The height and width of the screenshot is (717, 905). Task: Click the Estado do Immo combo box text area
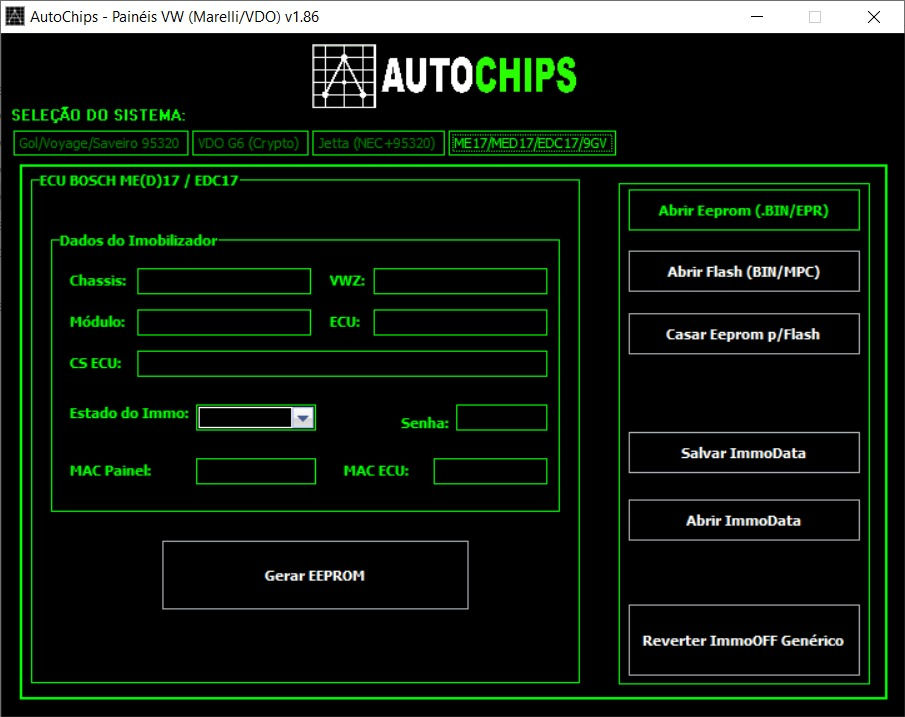pos(245,418)
